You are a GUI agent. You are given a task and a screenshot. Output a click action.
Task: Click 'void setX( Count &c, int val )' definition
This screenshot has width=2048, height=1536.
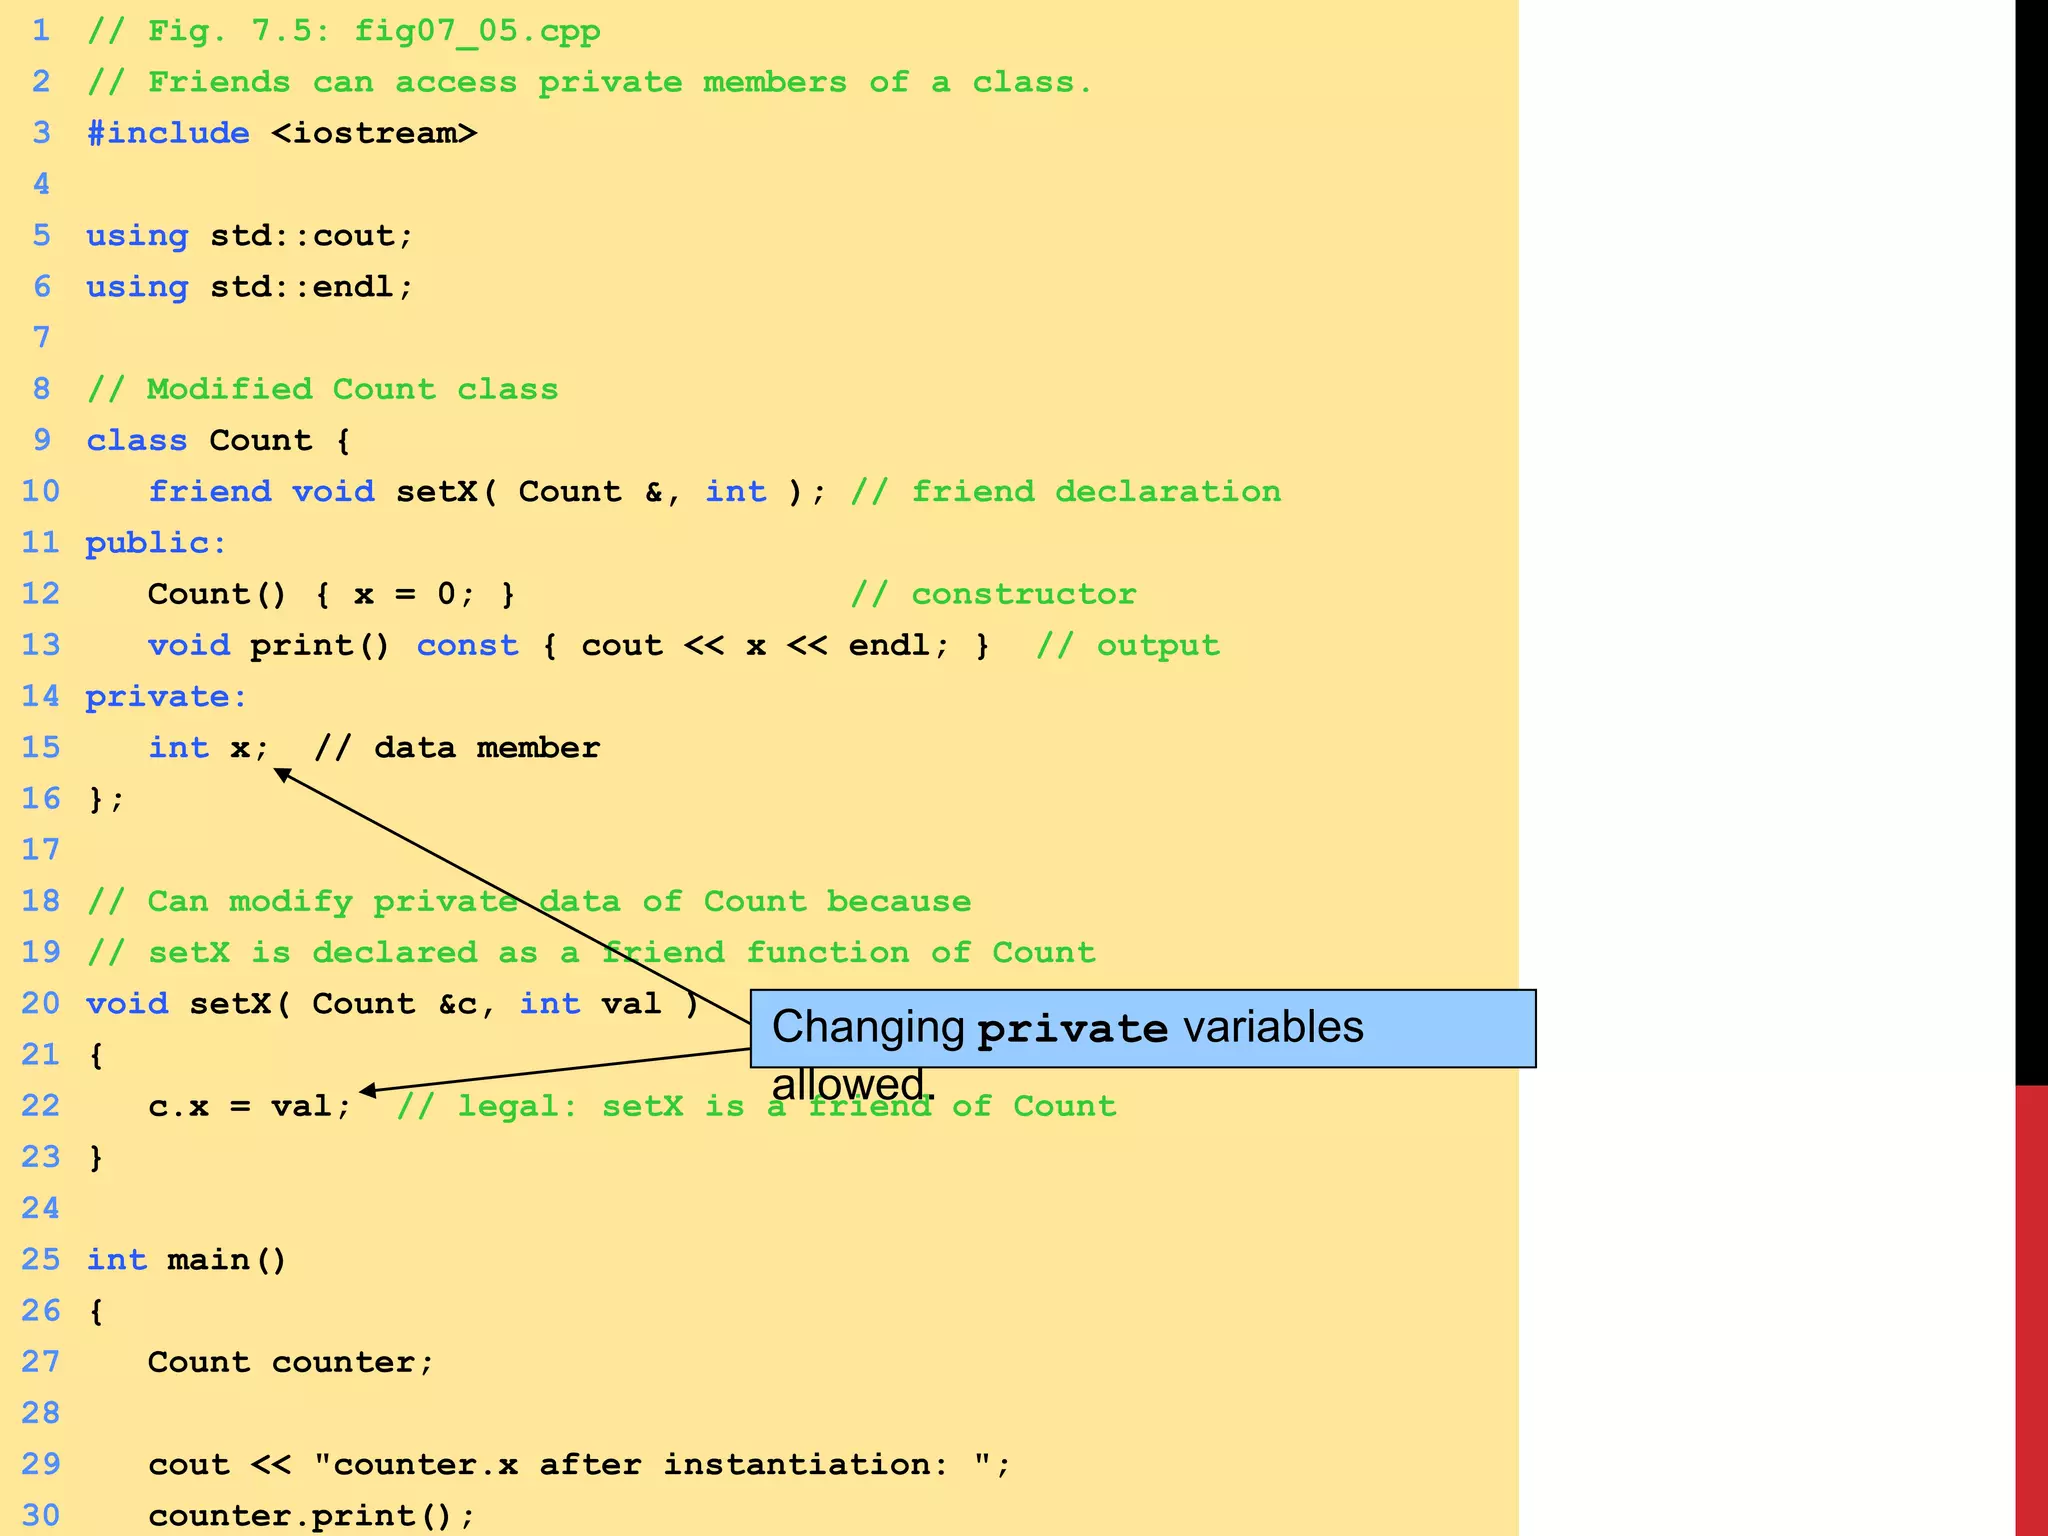pos(393,1004)
